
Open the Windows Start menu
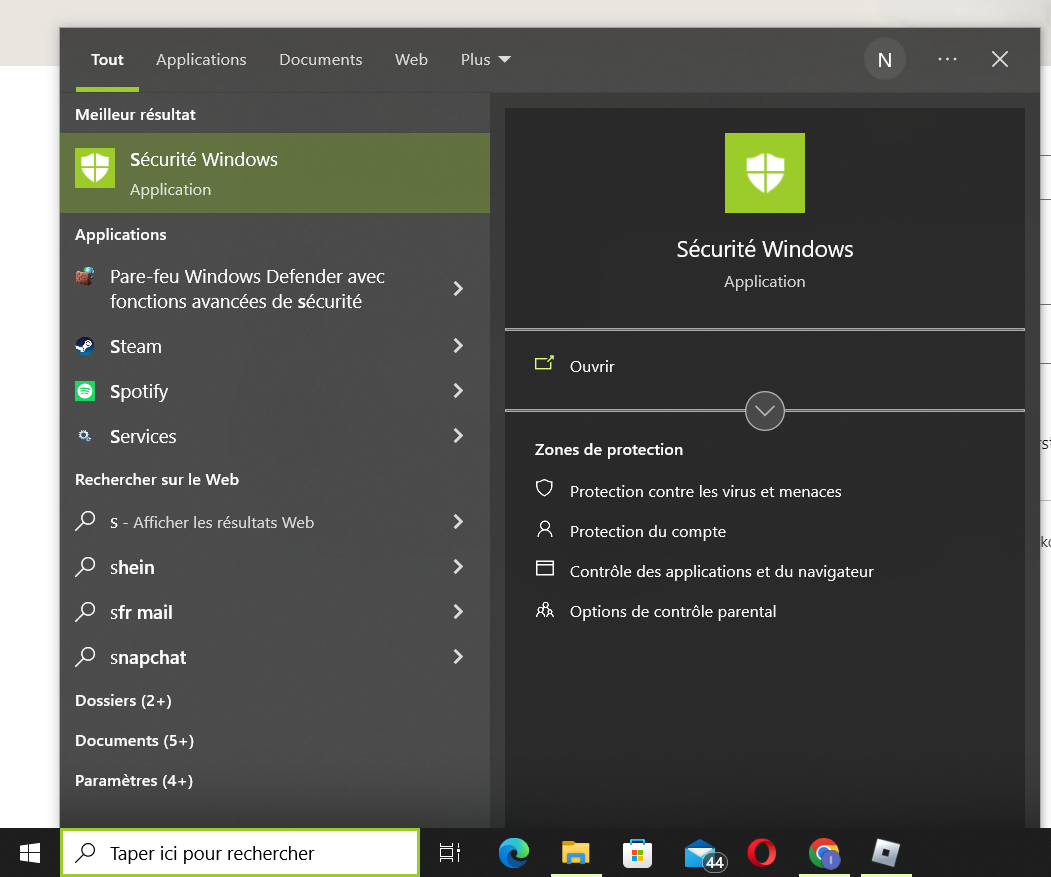29,853
